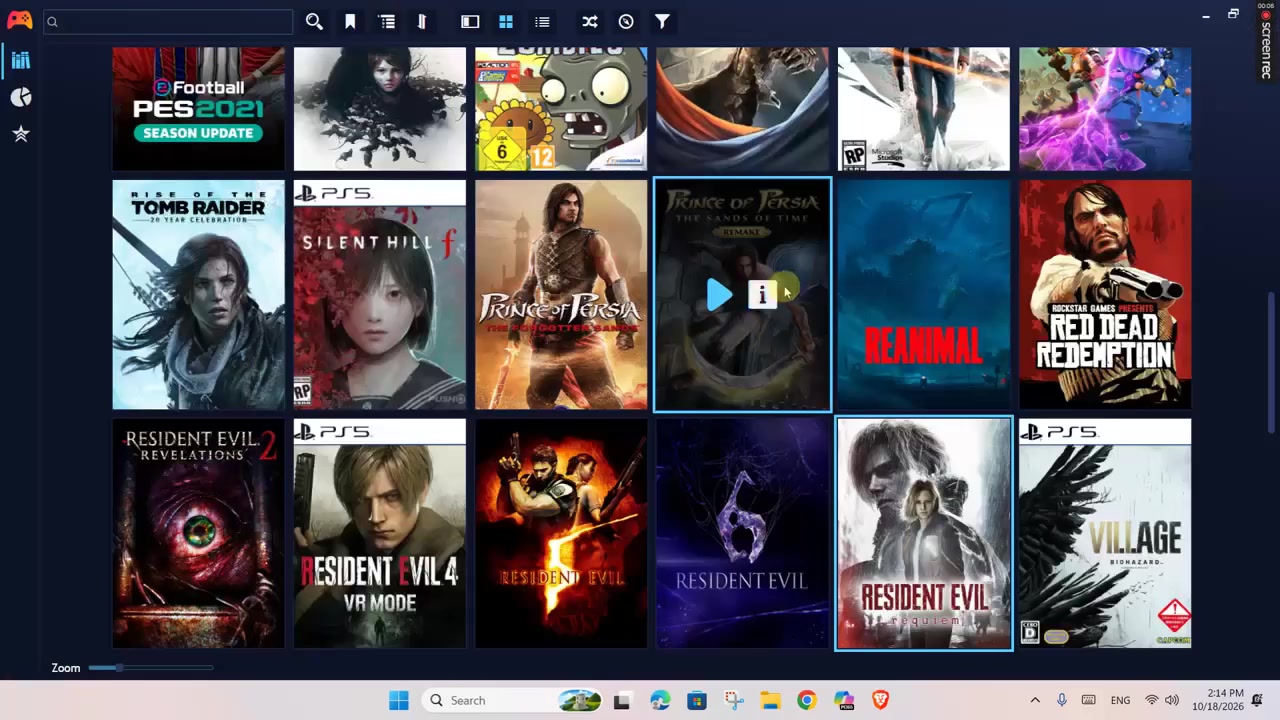1280x720 pixels.
Task: Select Resident Evil 4 VR Mode cover
Action: tap(380, 534)
